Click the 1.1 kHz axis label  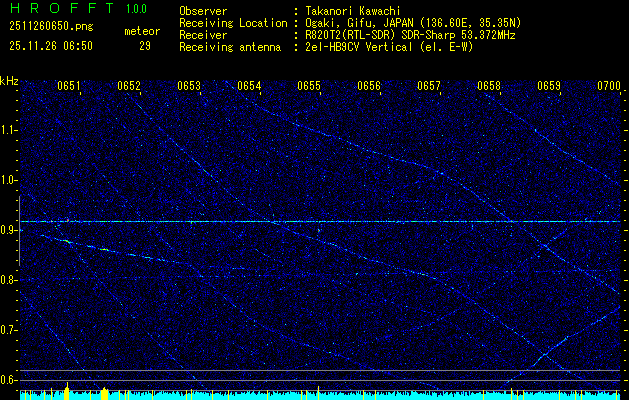click(x=9, y=130)
